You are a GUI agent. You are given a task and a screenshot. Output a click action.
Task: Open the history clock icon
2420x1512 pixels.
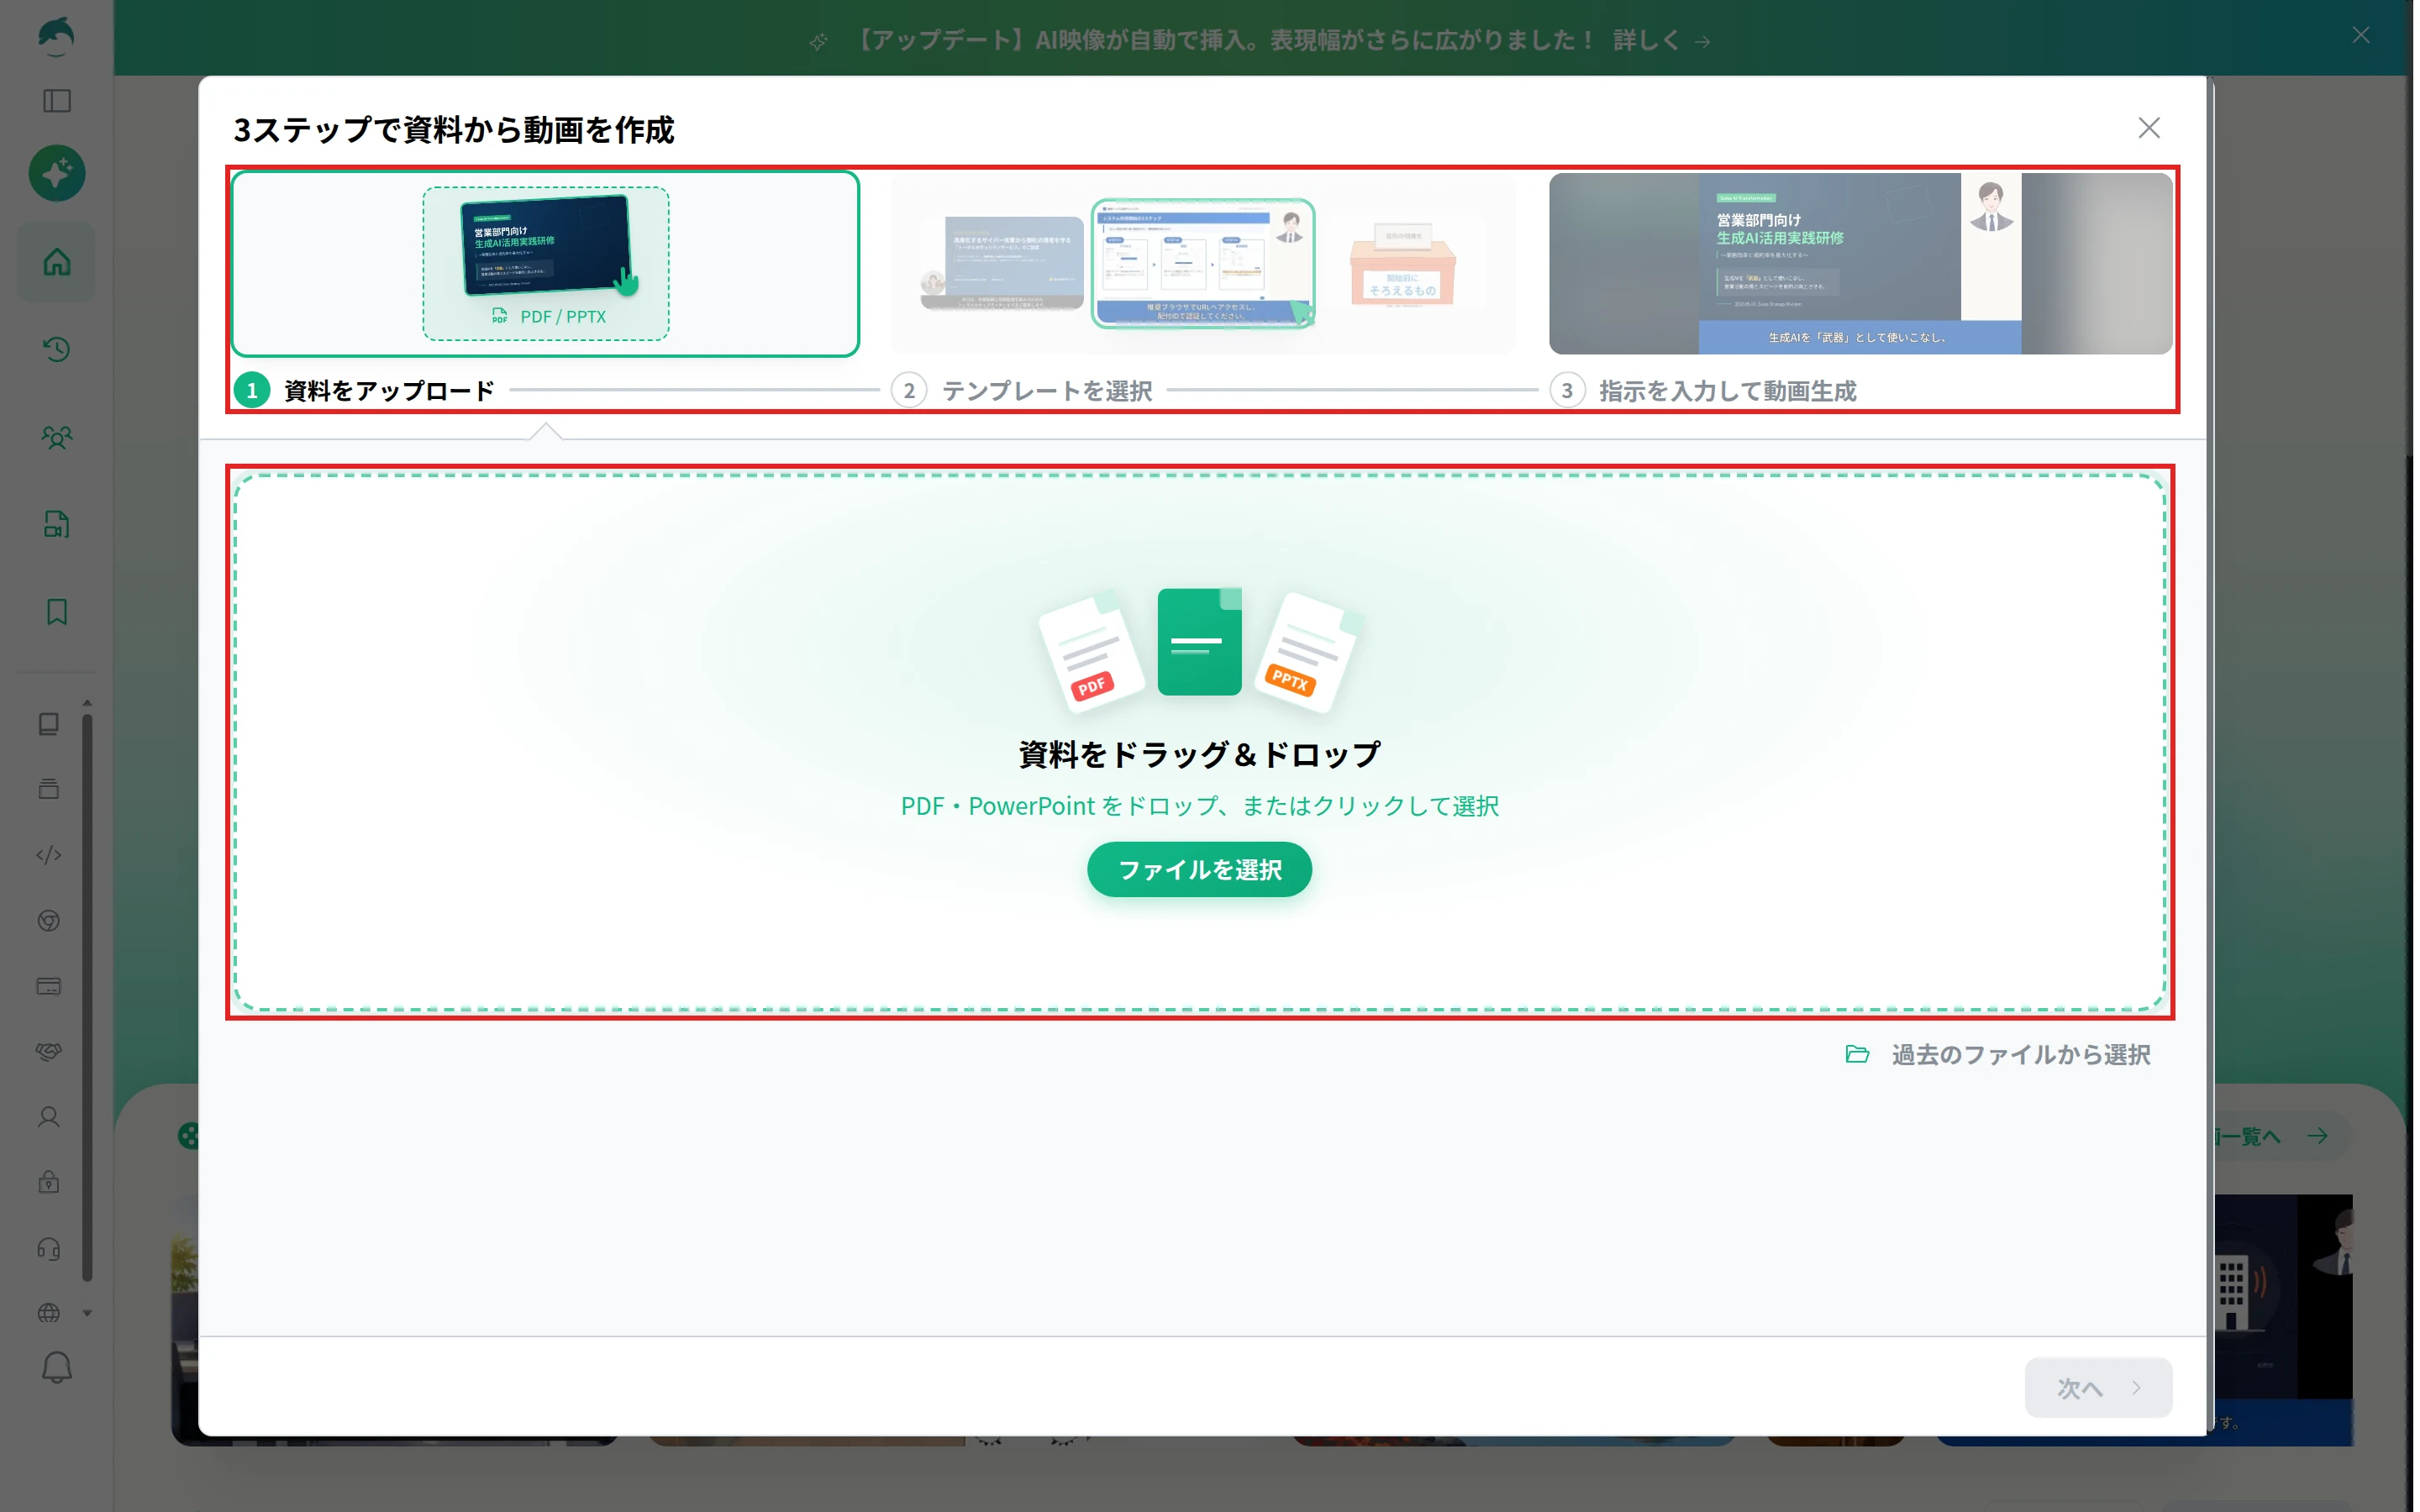point(57,349)
